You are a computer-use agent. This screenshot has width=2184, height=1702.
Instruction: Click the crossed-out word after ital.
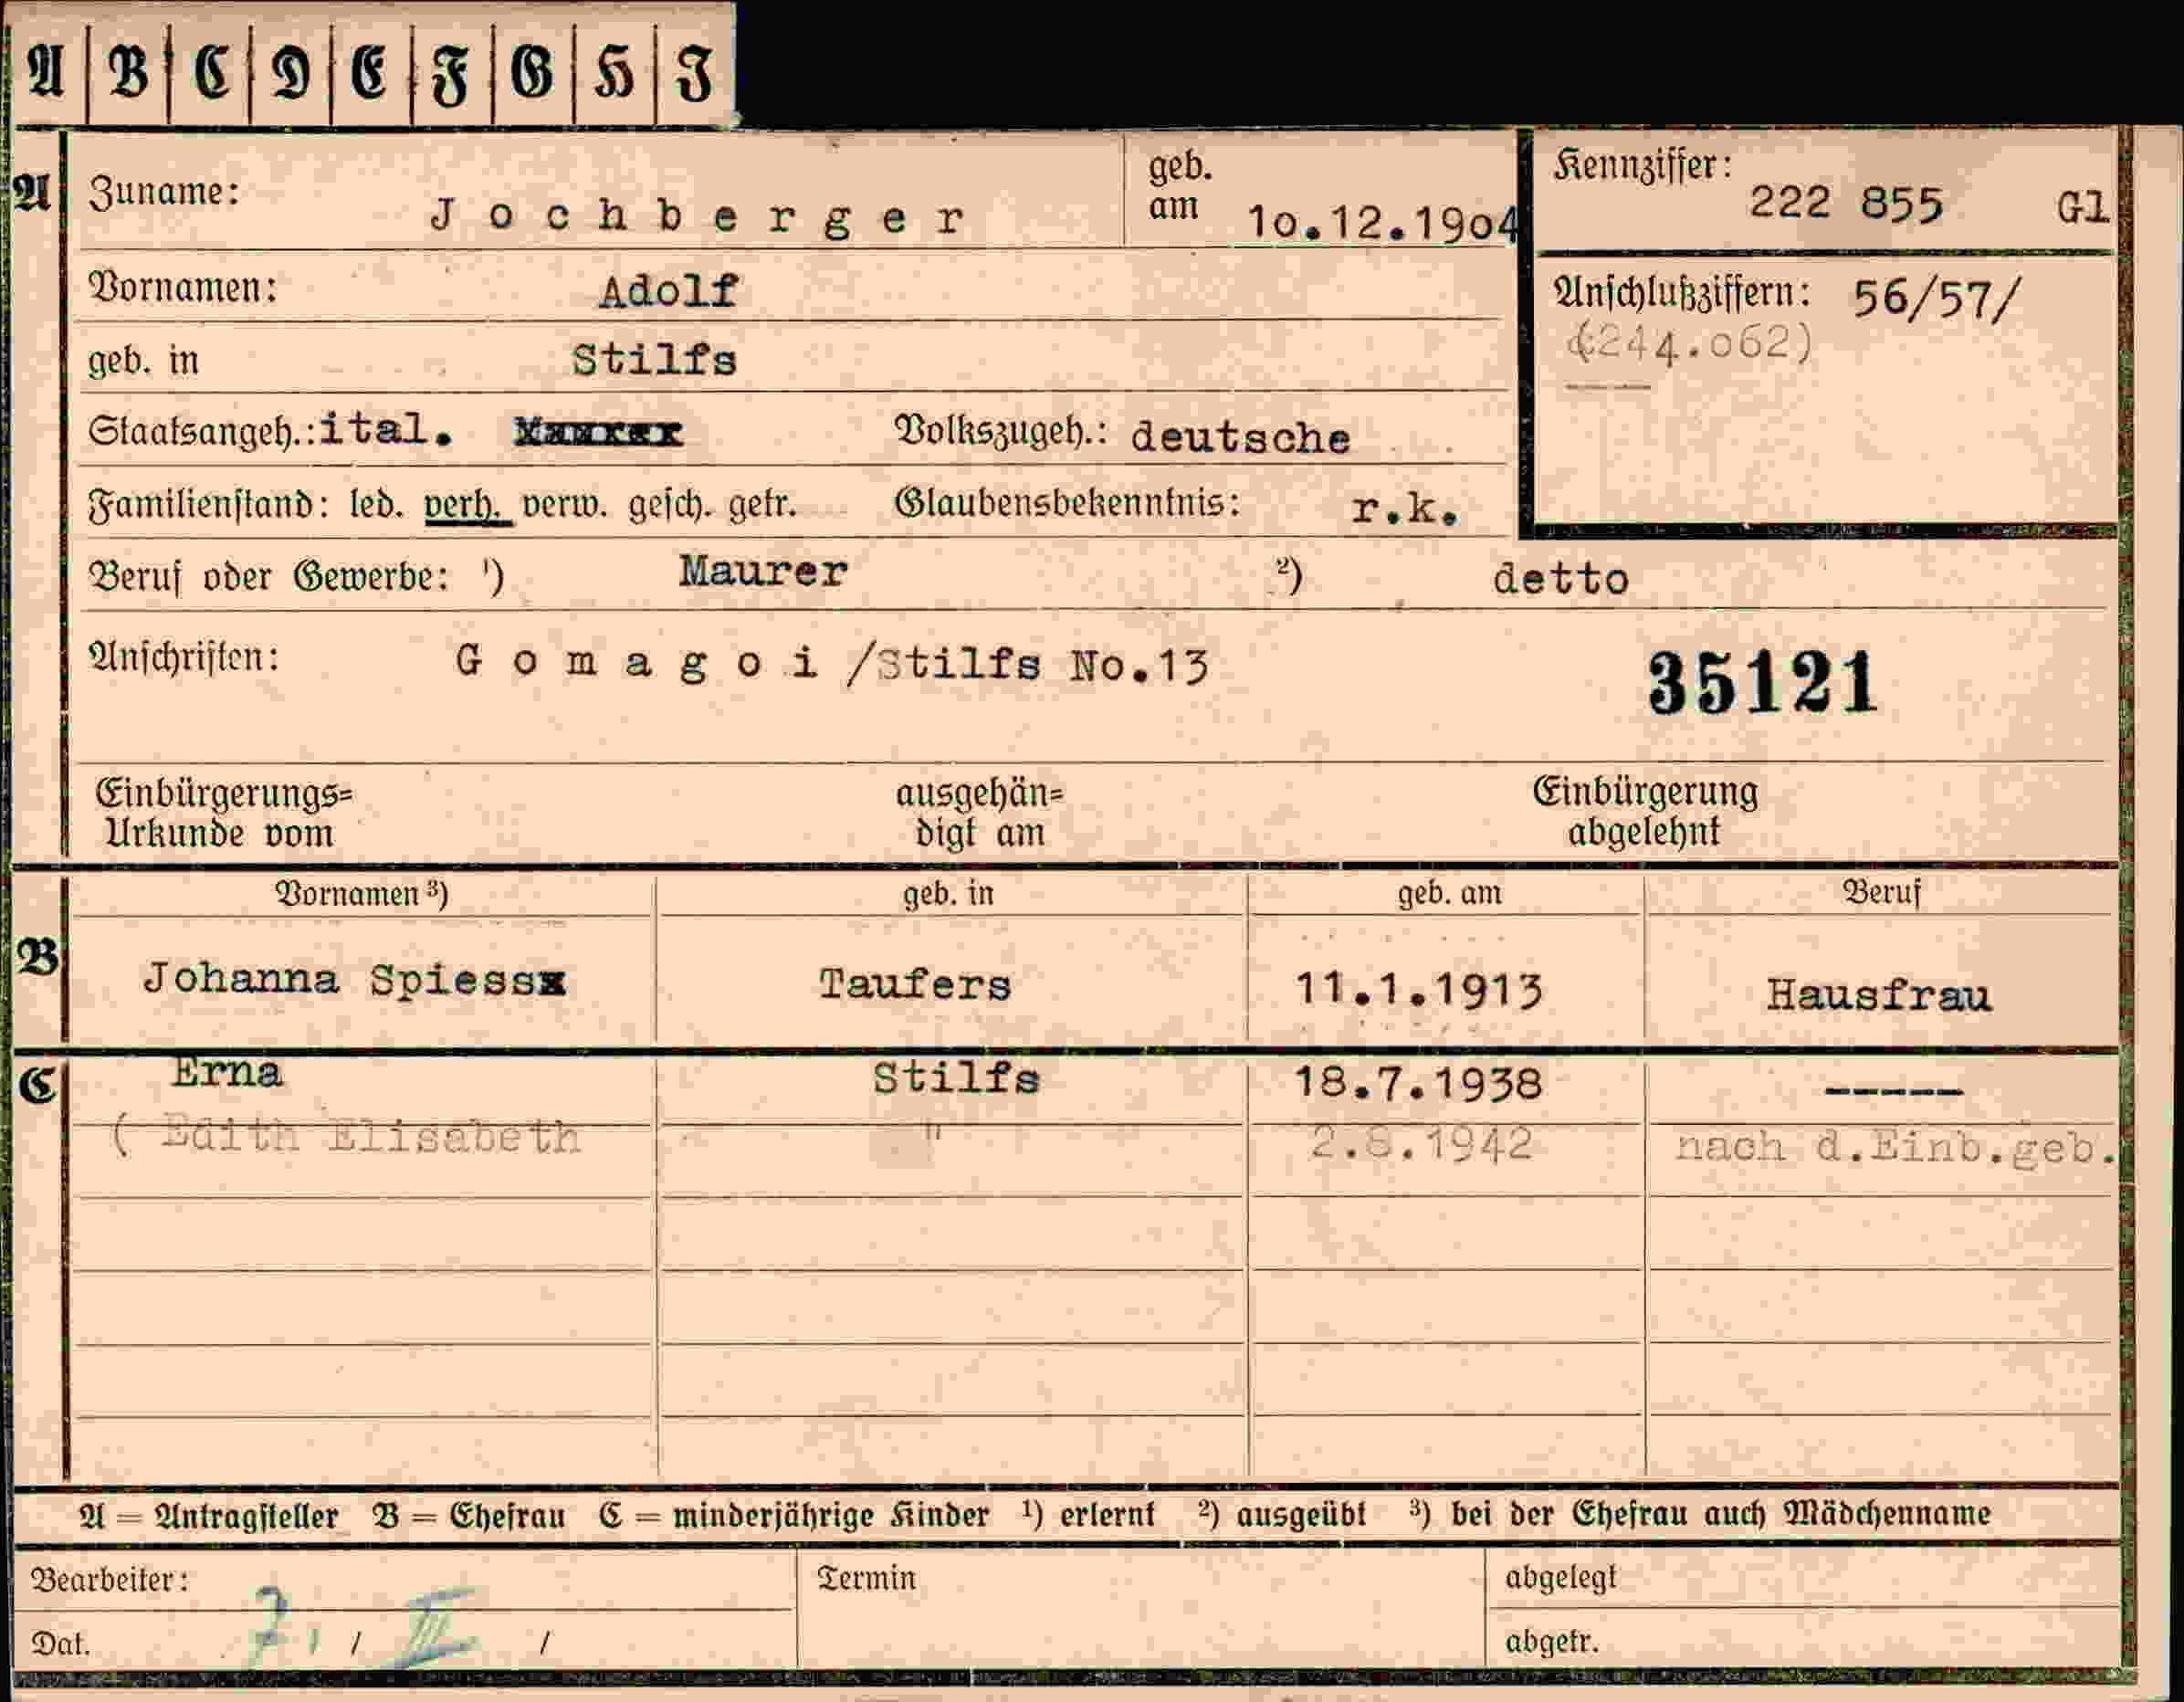click(x=598, y=432)
